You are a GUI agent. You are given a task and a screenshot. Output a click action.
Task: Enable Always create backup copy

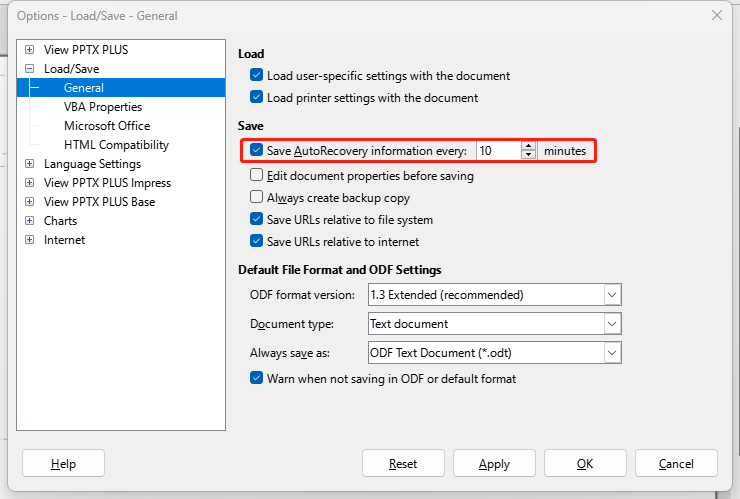tap(256, 197)
